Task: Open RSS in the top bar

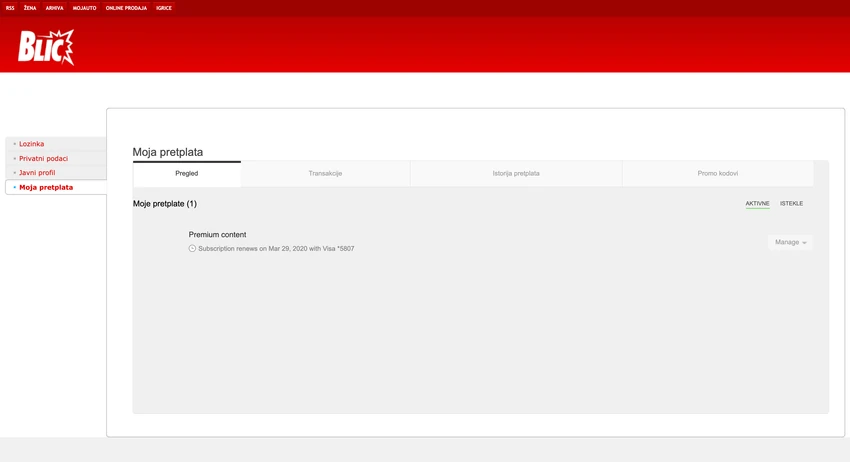Action: tap(10, 8)
